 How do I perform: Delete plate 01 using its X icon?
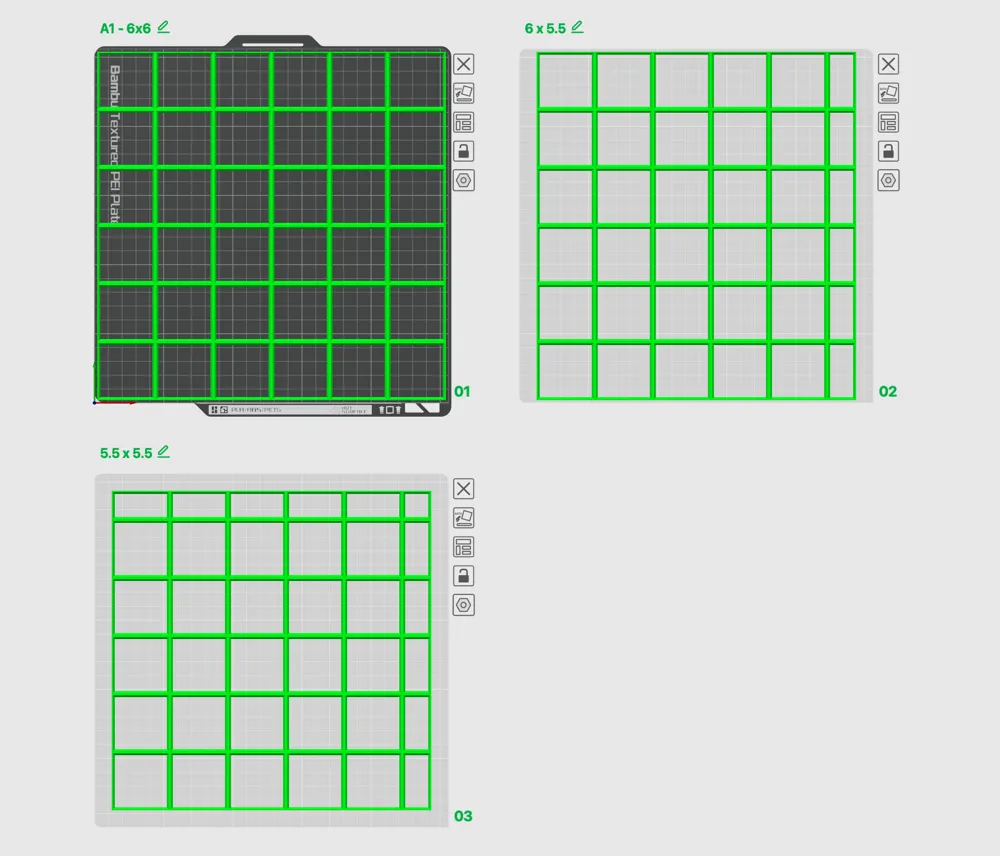[463, 64]
